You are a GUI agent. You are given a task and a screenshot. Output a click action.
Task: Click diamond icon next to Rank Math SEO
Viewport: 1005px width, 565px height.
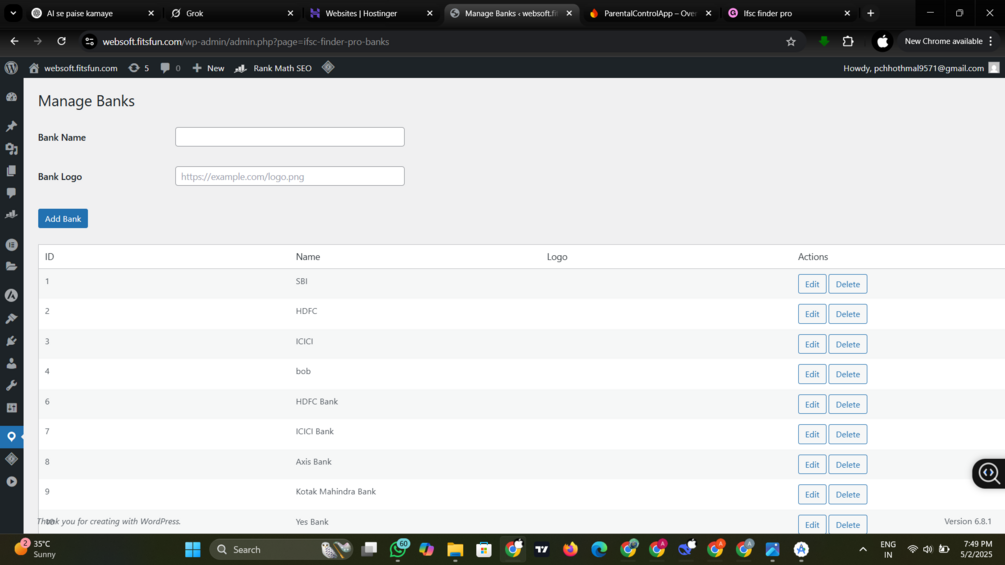pos(328,67)
